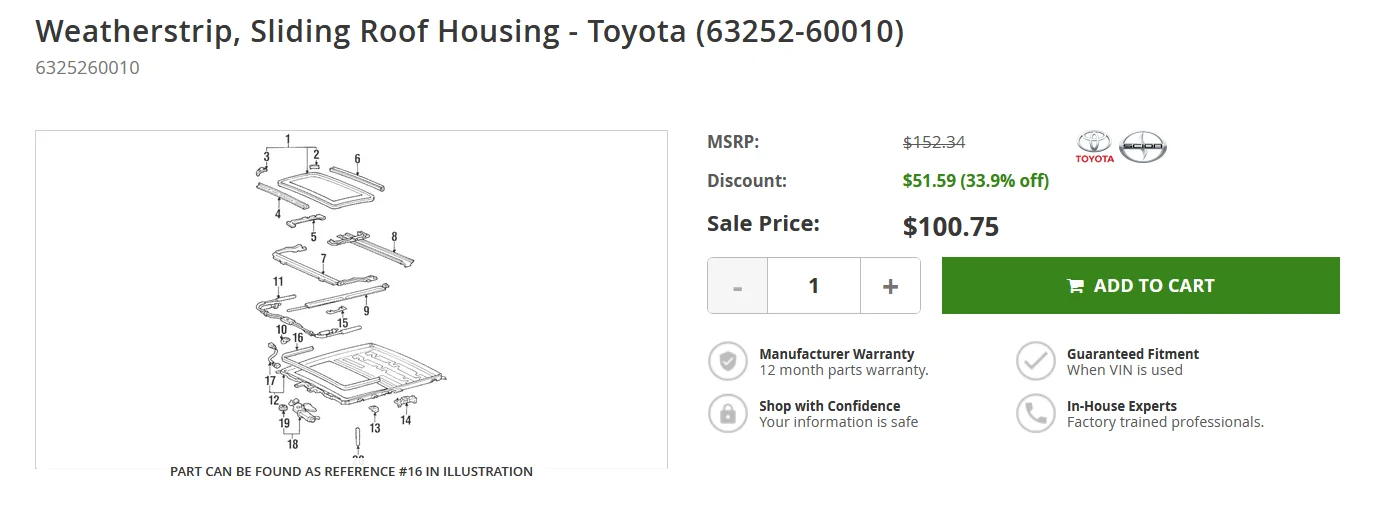Click the shopping cart icon in button
Screen dimensions: 1377x521
[1076, 286]
